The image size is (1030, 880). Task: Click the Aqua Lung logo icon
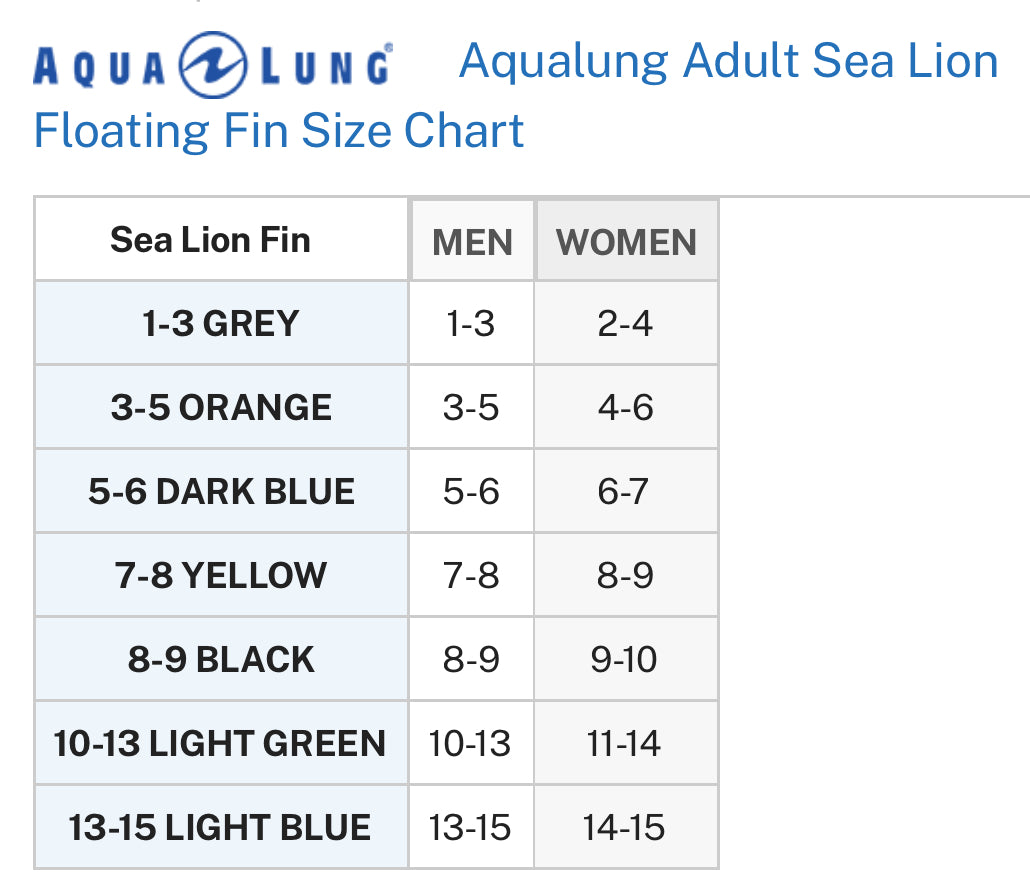coord(212,65)
